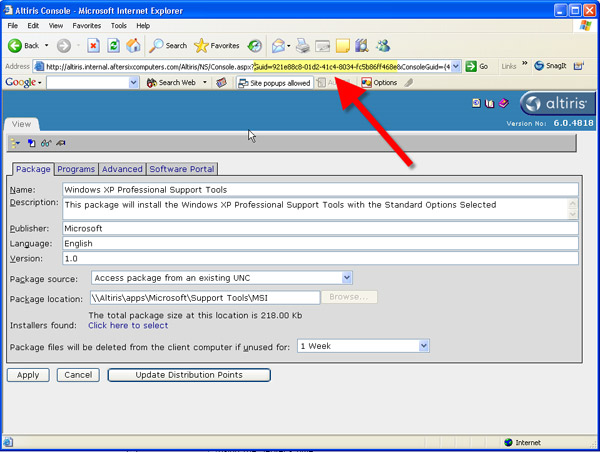Open the Package source dropdown

[x=222, y=278]
